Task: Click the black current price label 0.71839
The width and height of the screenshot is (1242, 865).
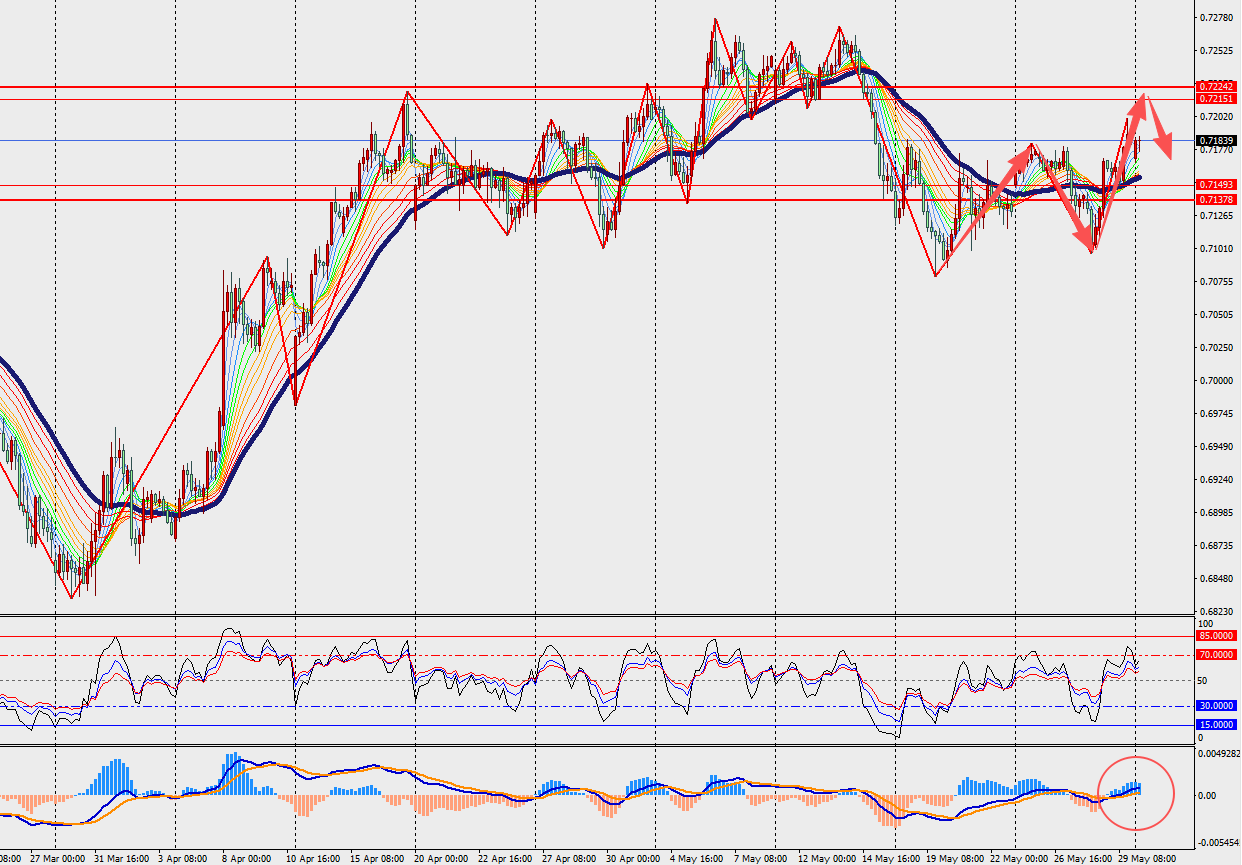Action: 1216,141
